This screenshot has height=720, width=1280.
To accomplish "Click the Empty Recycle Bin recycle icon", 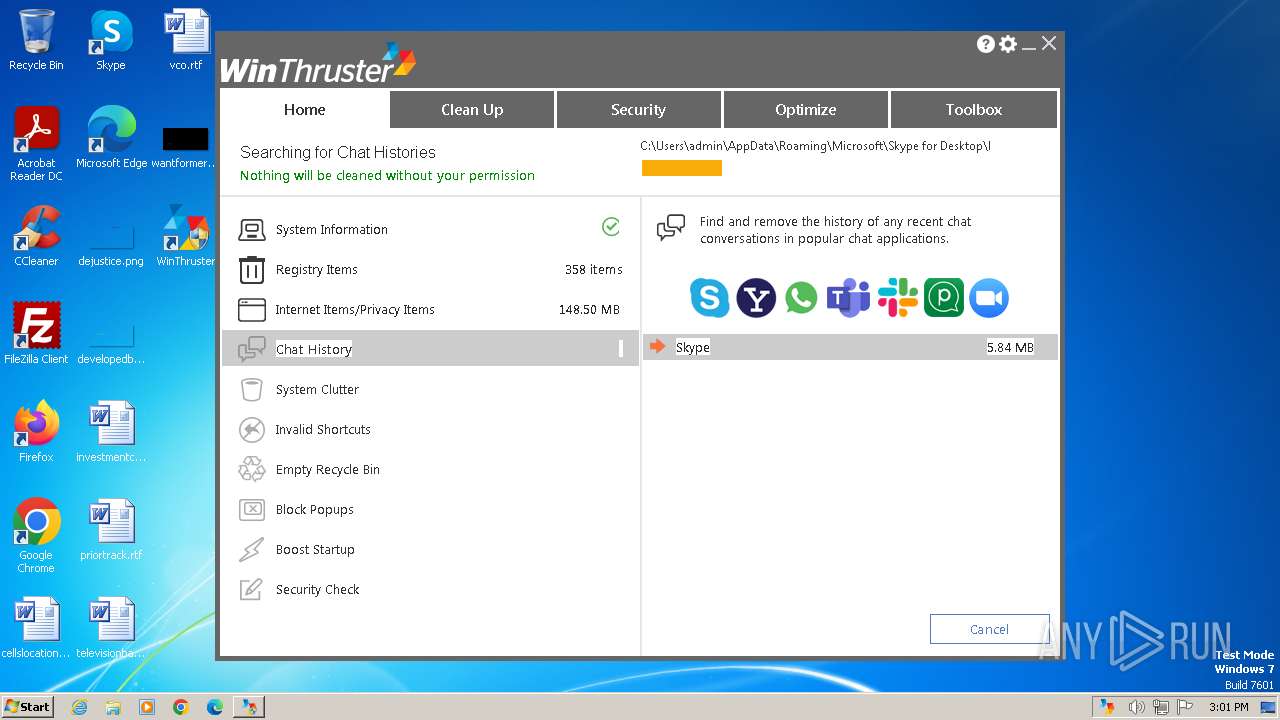I will (x=251, y=470).
